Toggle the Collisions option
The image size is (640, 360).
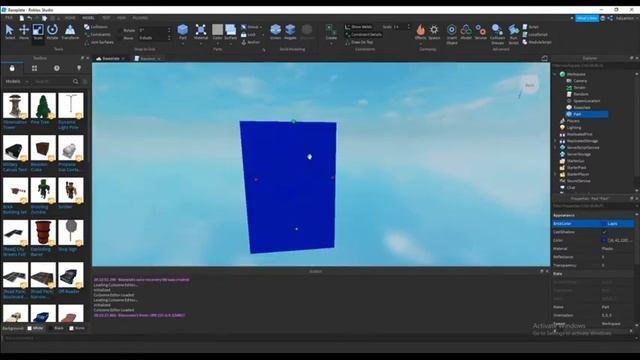pos(96,27)
